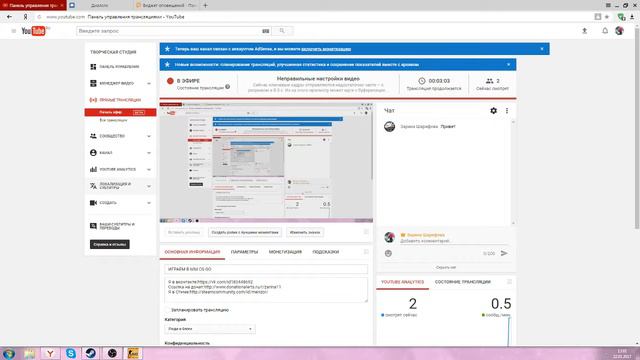Open the notifications bell
This screenshot has height=360, width=640.
pos(605,31)
